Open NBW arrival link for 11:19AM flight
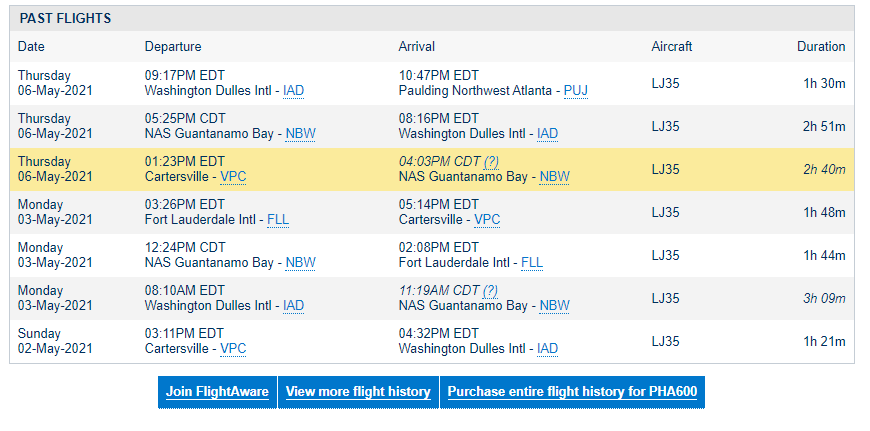The image size is (870, 431). (x=554, y=306)
